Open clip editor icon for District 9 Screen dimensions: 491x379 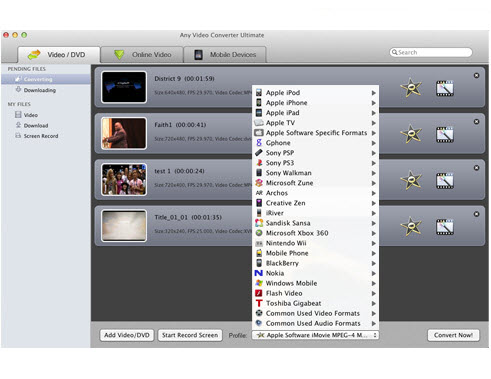[x=445, y=88]
